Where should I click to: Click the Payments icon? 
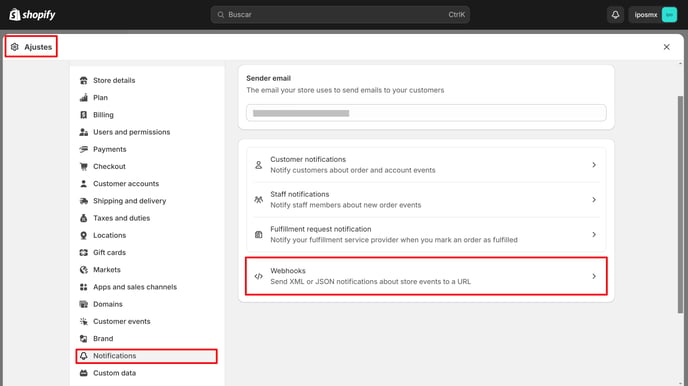pyautogui.click(x=83, y=149)
